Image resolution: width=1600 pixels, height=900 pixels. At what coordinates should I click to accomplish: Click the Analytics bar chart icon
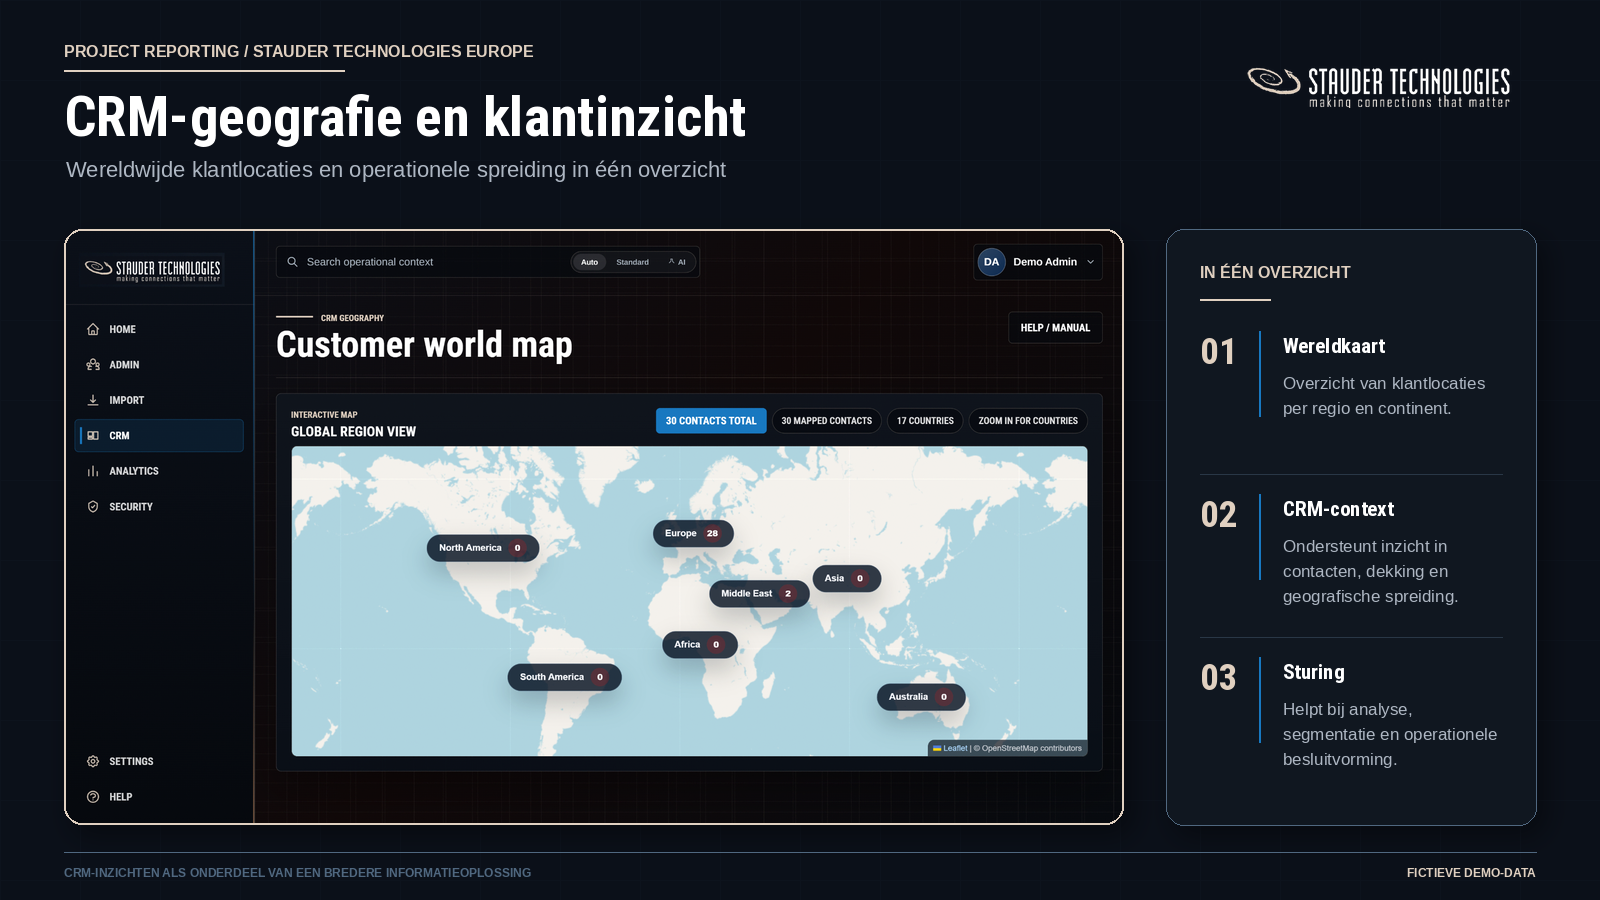coord(93,471)
